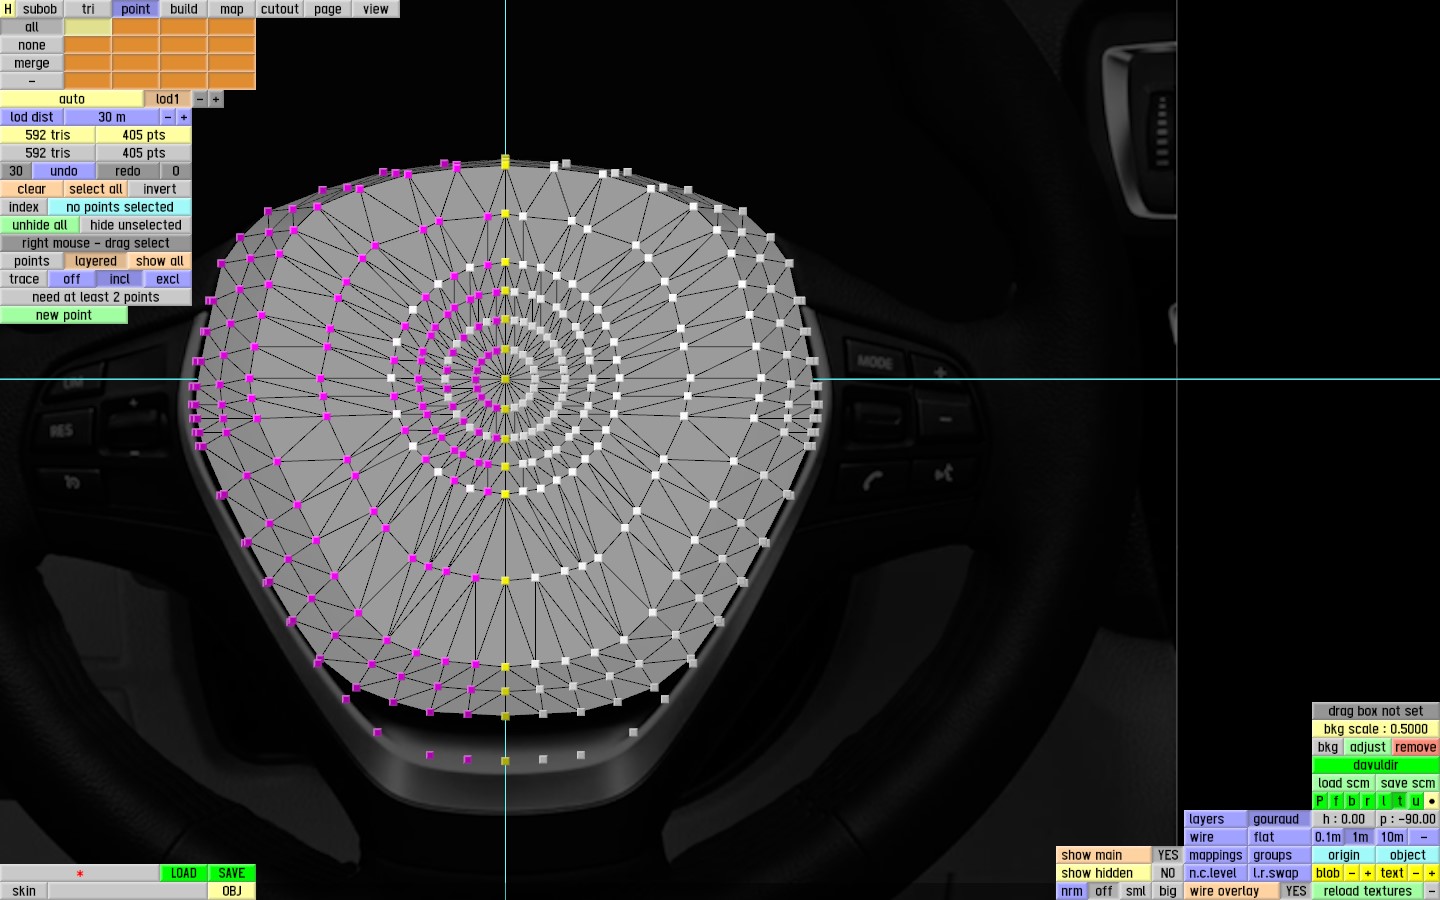
Task: Select big normals display option
Action: pos(1168,891)
